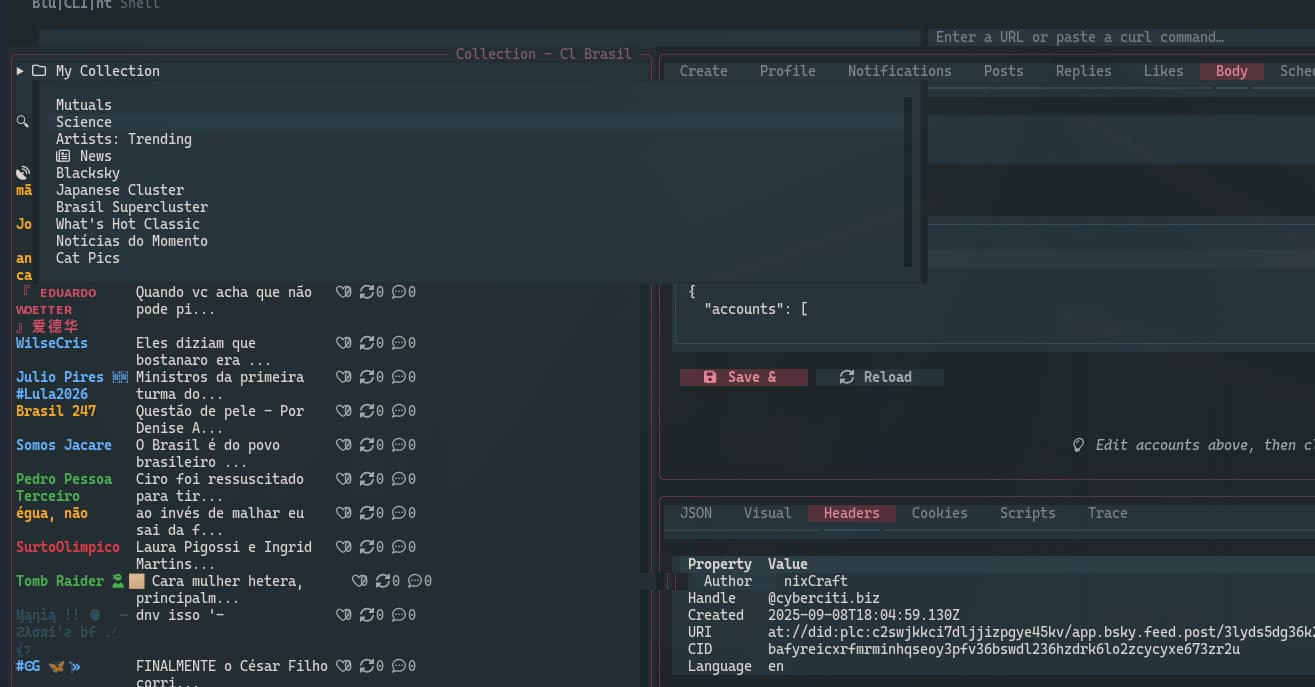Viewport: 1315px width, 687px height.
Task: Click the folder icon beside My Collection
Action: tap(39, 71)
